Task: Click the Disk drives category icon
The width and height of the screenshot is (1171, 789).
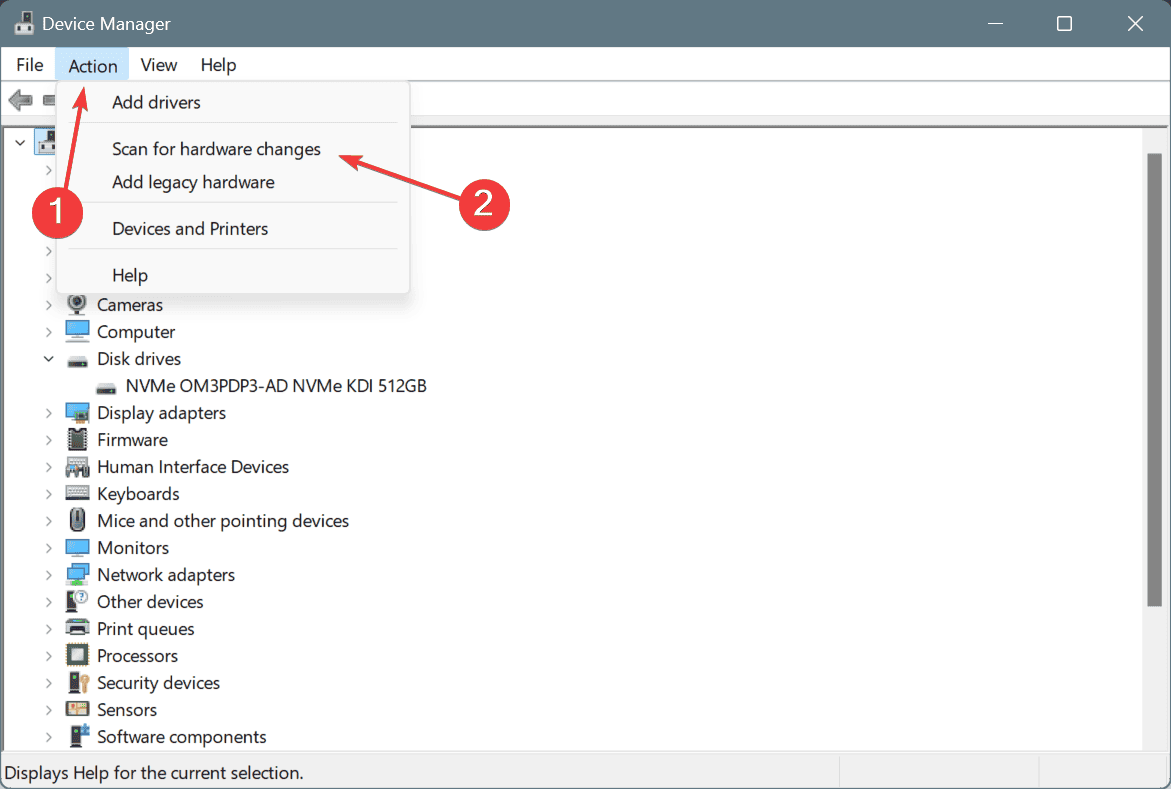Action: pos(77,362)
